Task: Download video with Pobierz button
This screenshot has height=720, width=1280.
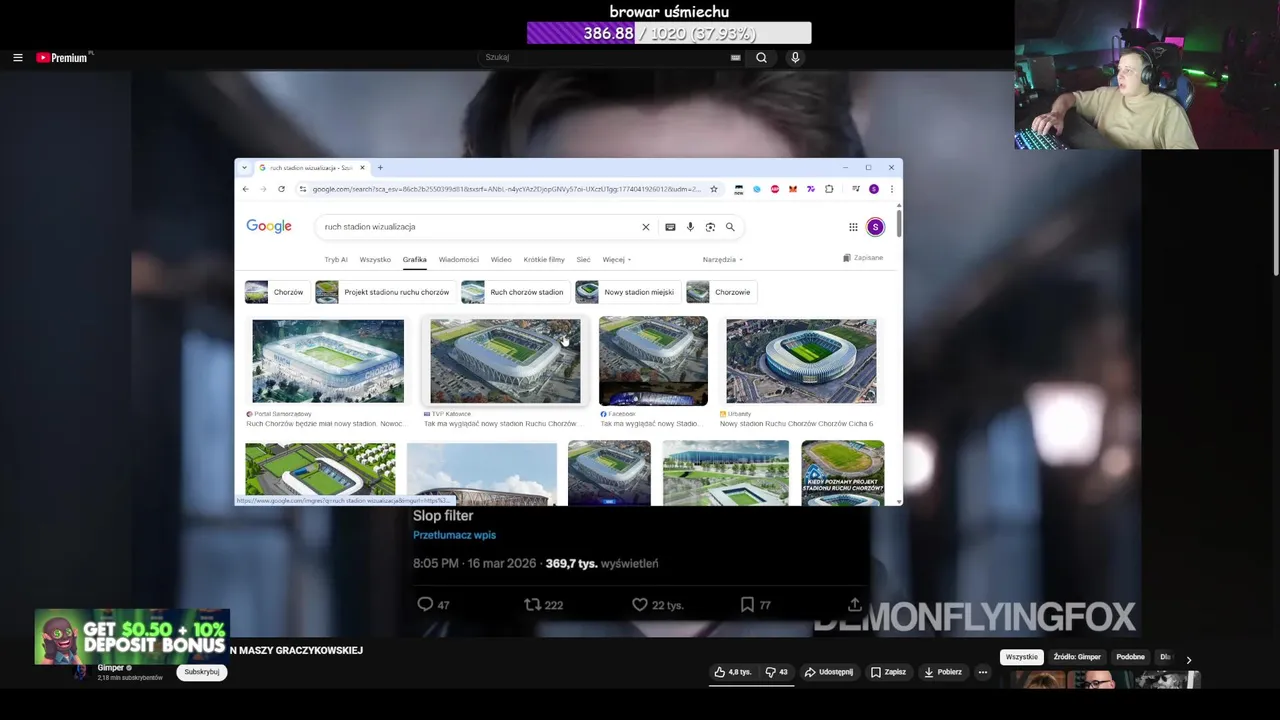Action: tap(943, 672)
